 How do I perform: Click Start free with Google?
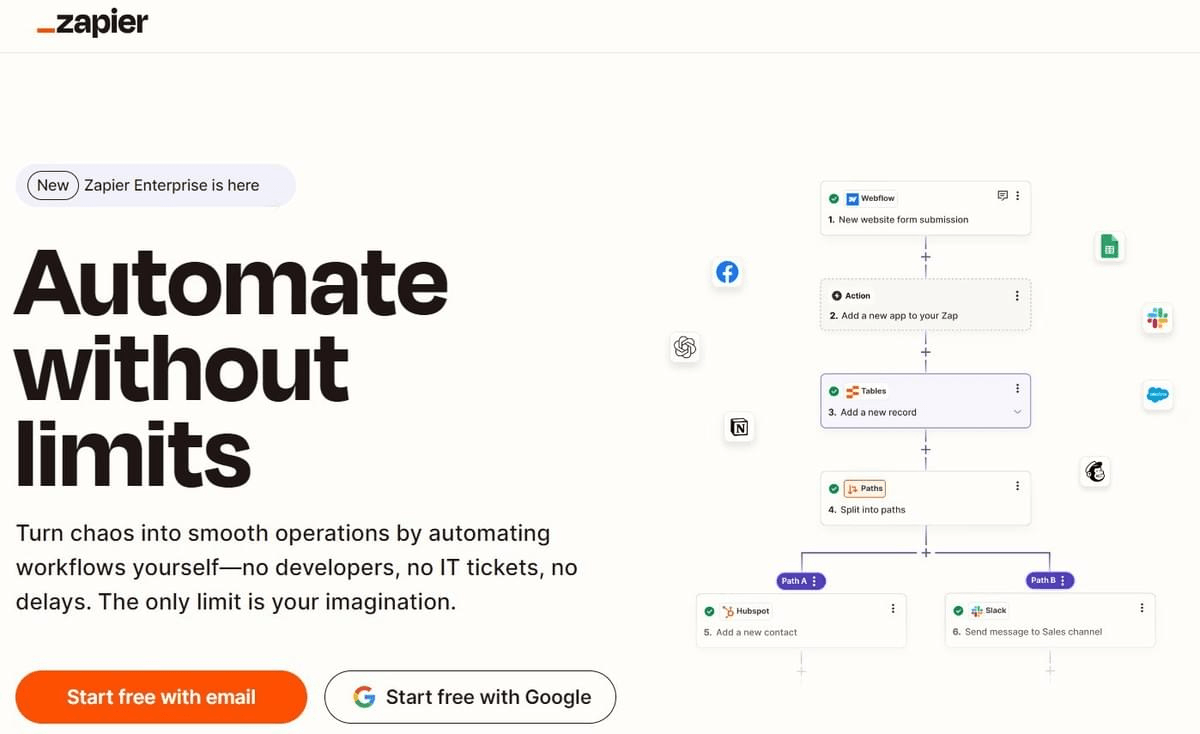click(x=469, y=696)
